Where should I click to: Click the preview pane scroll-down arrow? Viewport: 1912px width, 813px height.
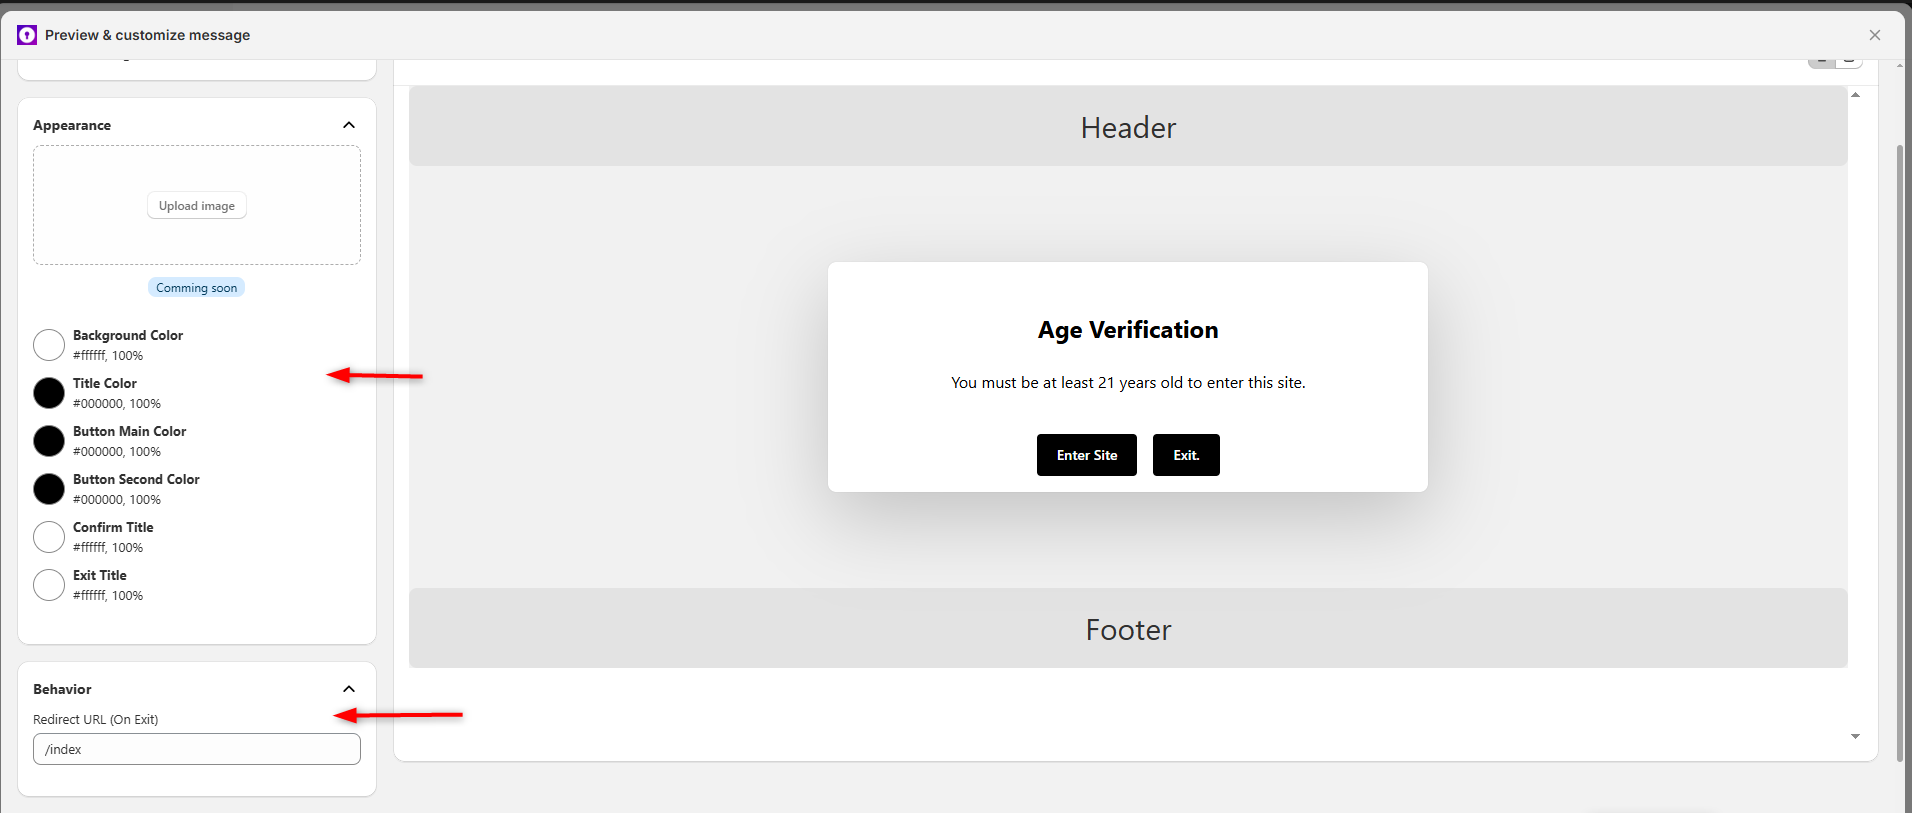pyautogui.click(x=1855, y=736)
